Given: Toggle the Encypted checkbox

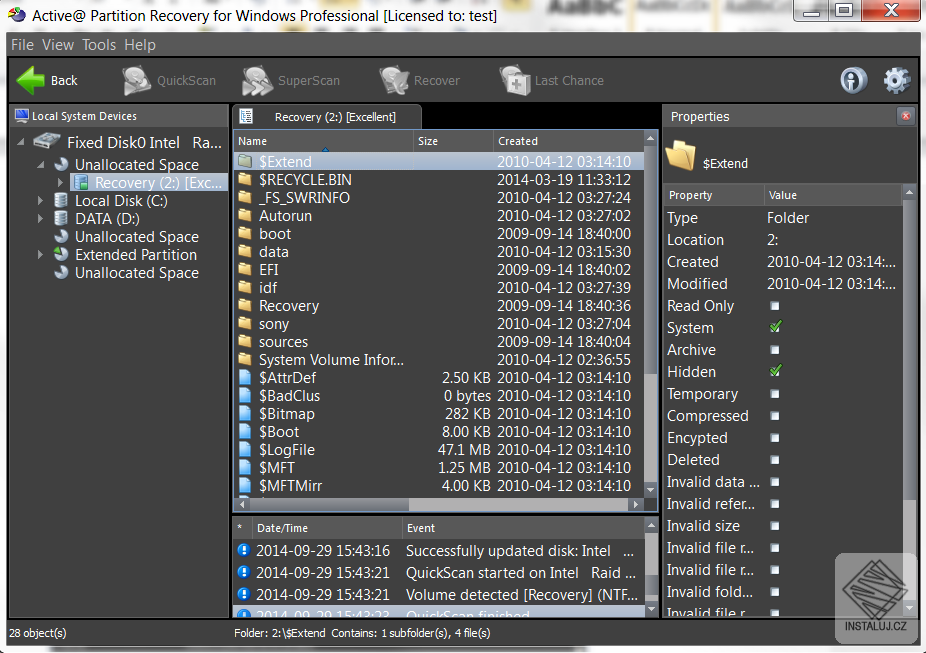Looking at the screenshot, I should click(775, 438).
